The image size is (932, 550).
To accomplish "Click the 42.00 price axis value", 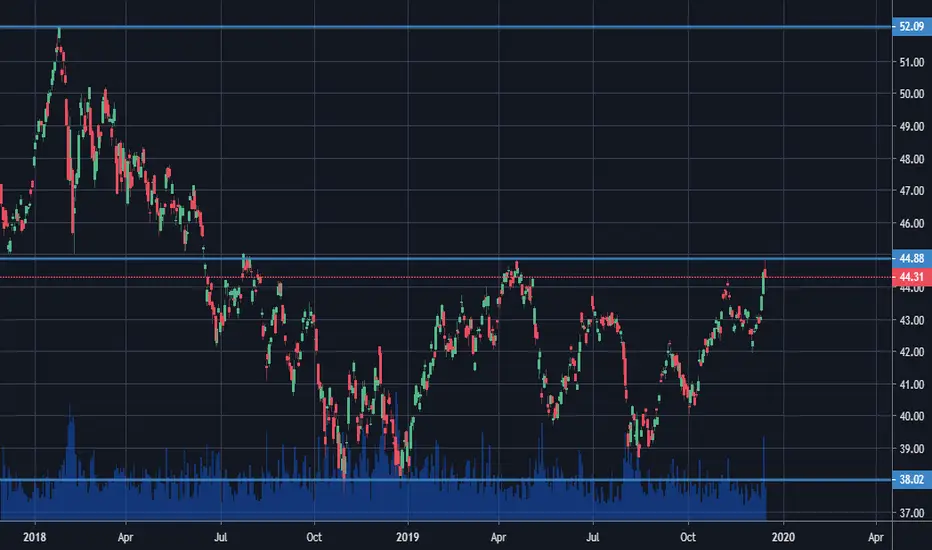I will coord(912,352).
